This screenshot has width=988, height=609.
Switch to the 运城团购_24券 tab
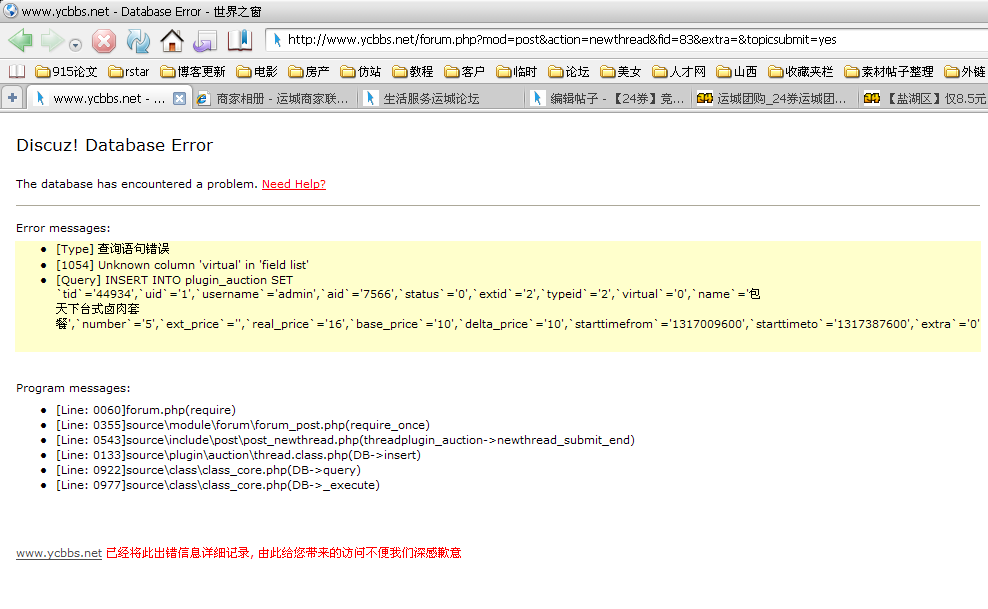point(775,99)
